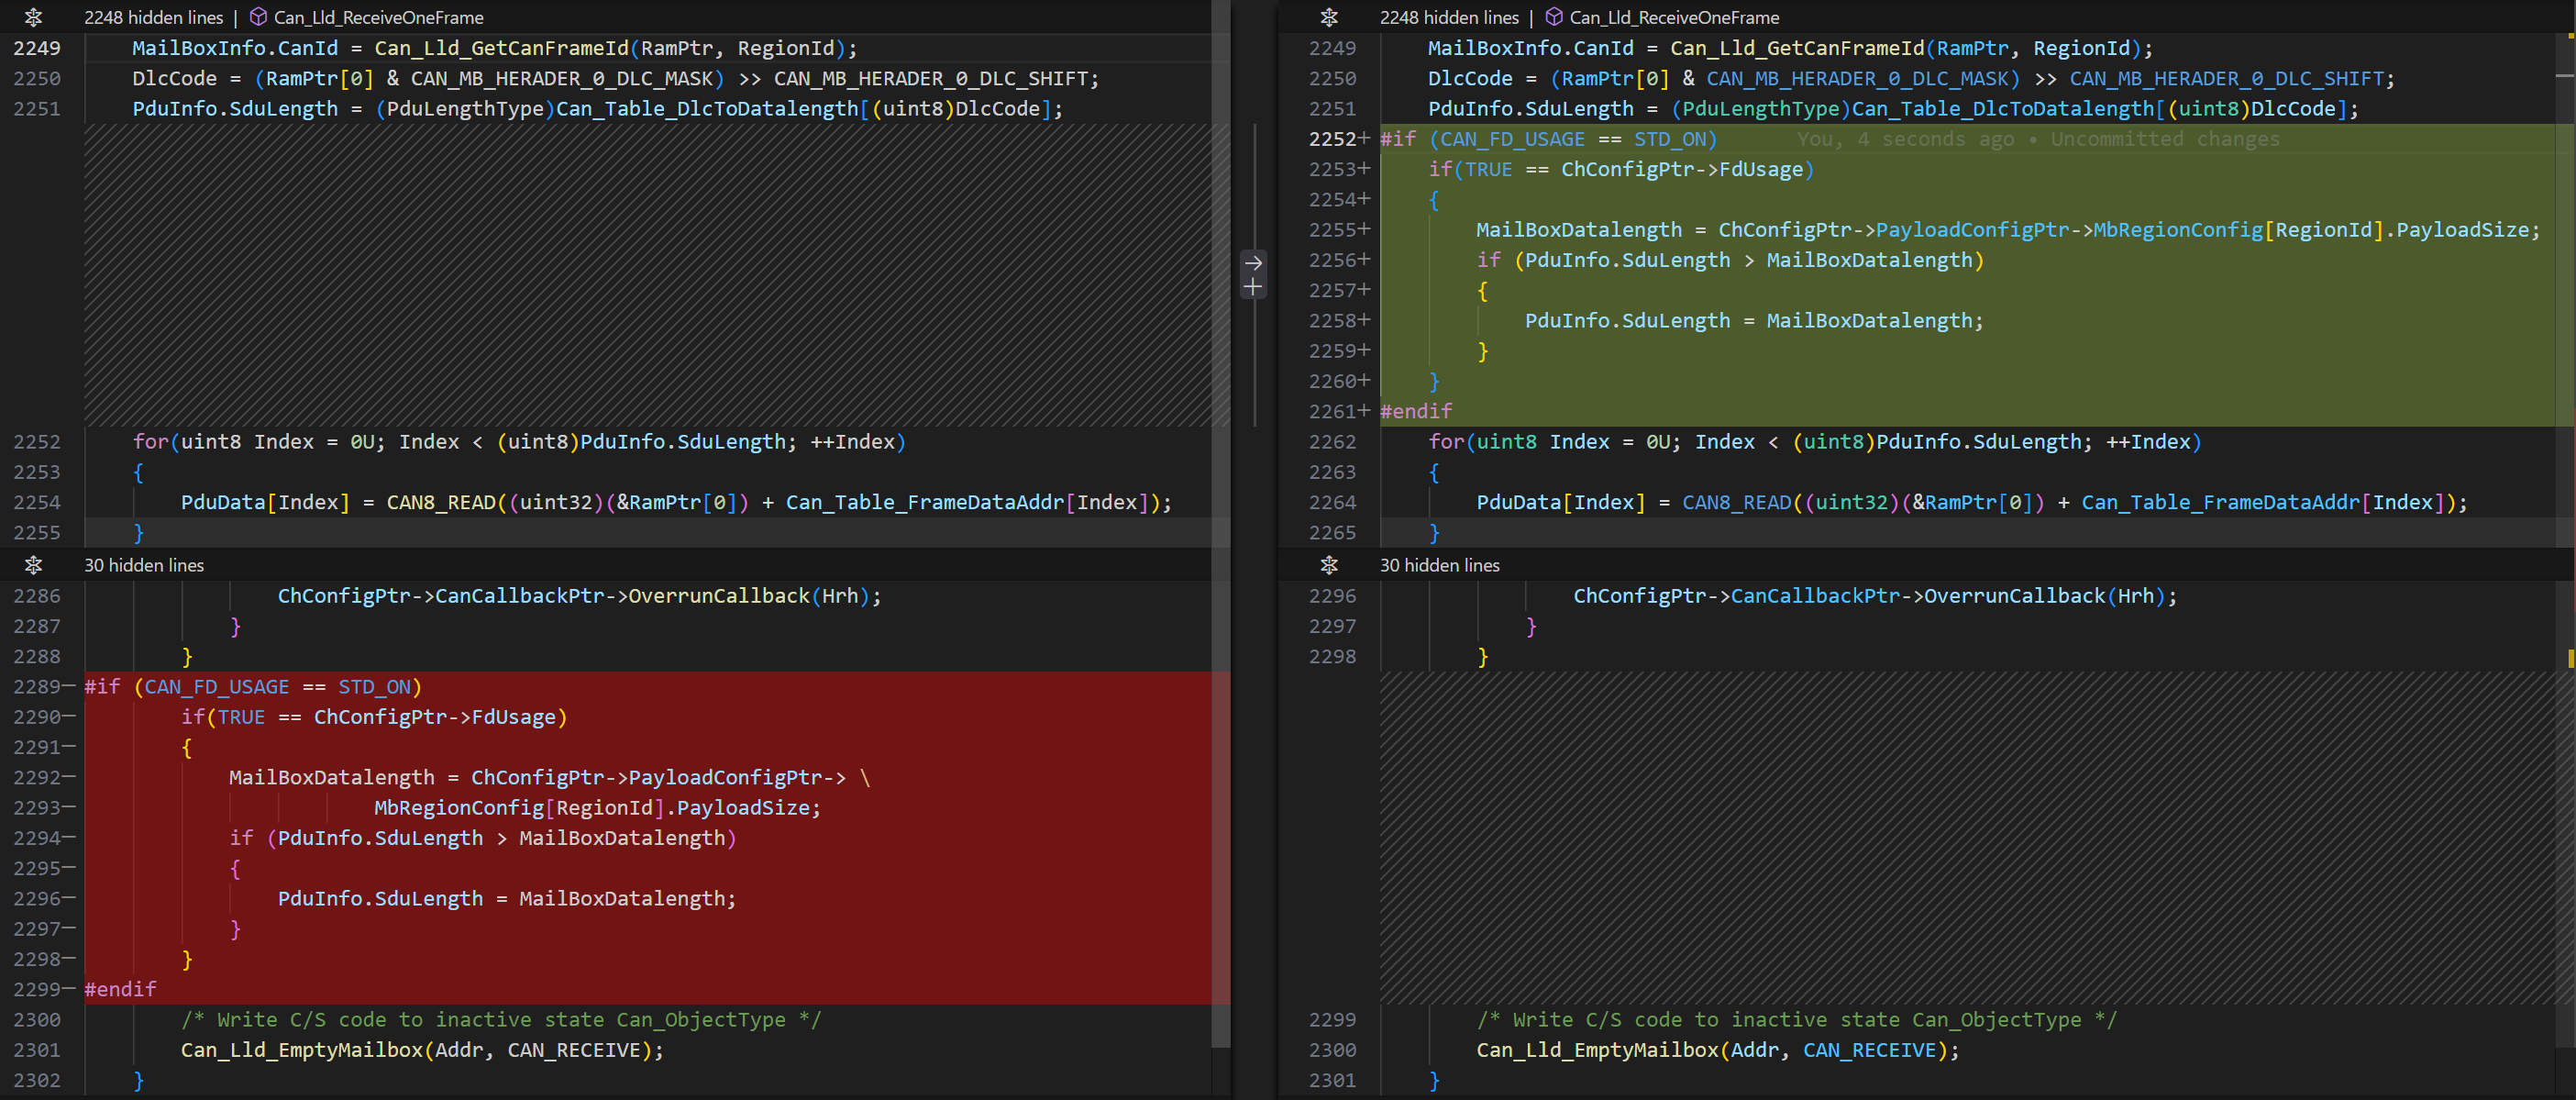
Task: Click the symbol cube icon in left breadcrumb
Action: [x=258, y=17]
